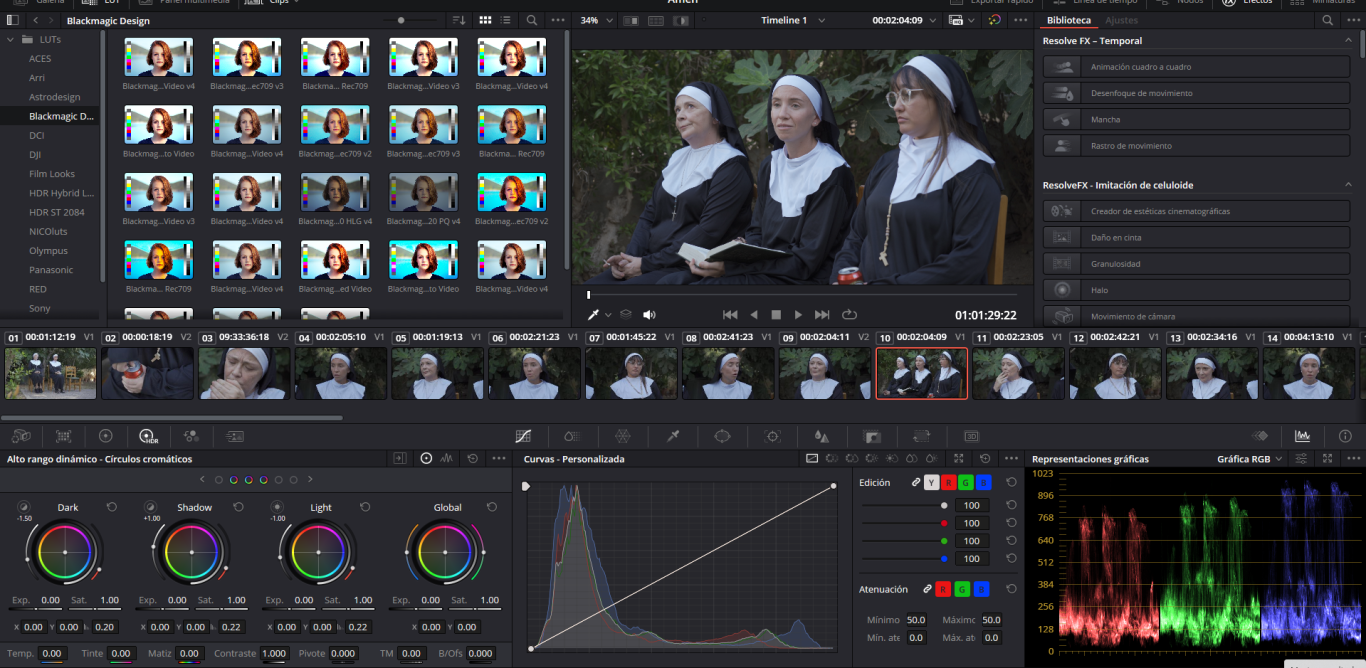The height and width of the screenshot is (668, 1366).
Task: Mute viewer audio with speaker icon
Action: (649, 315)
